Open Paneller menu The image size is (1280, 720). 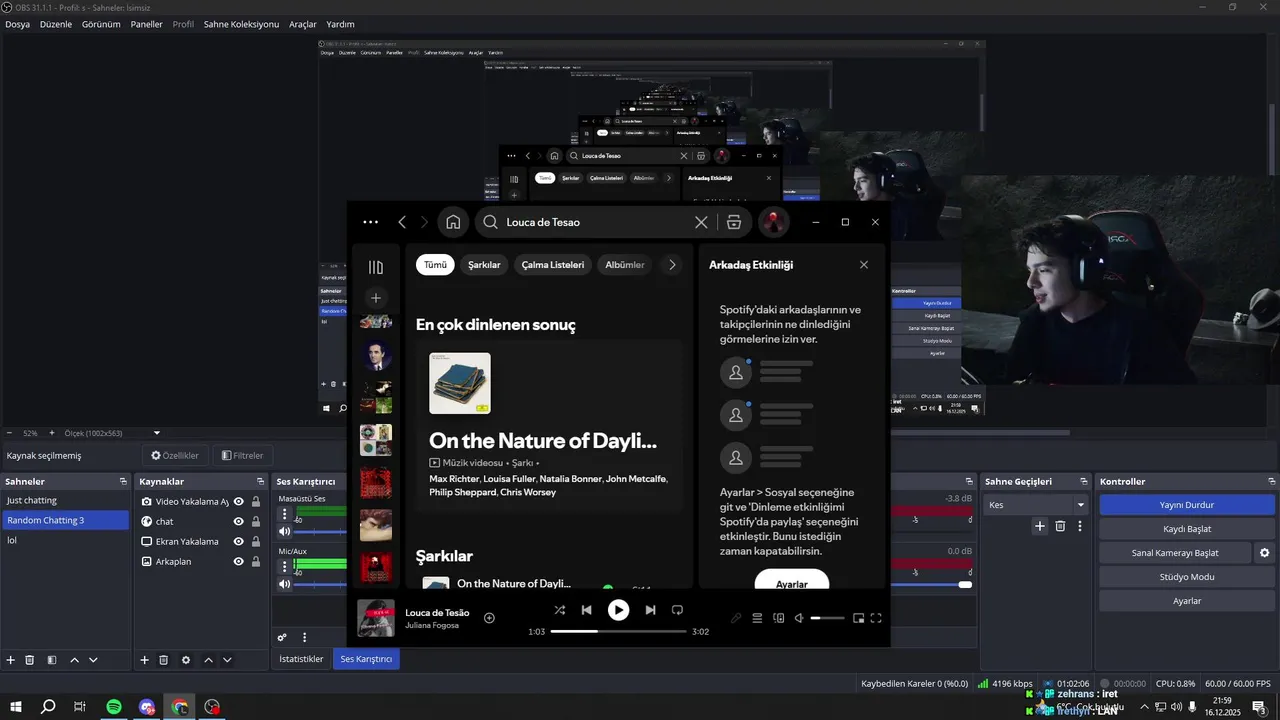(147, 24)
